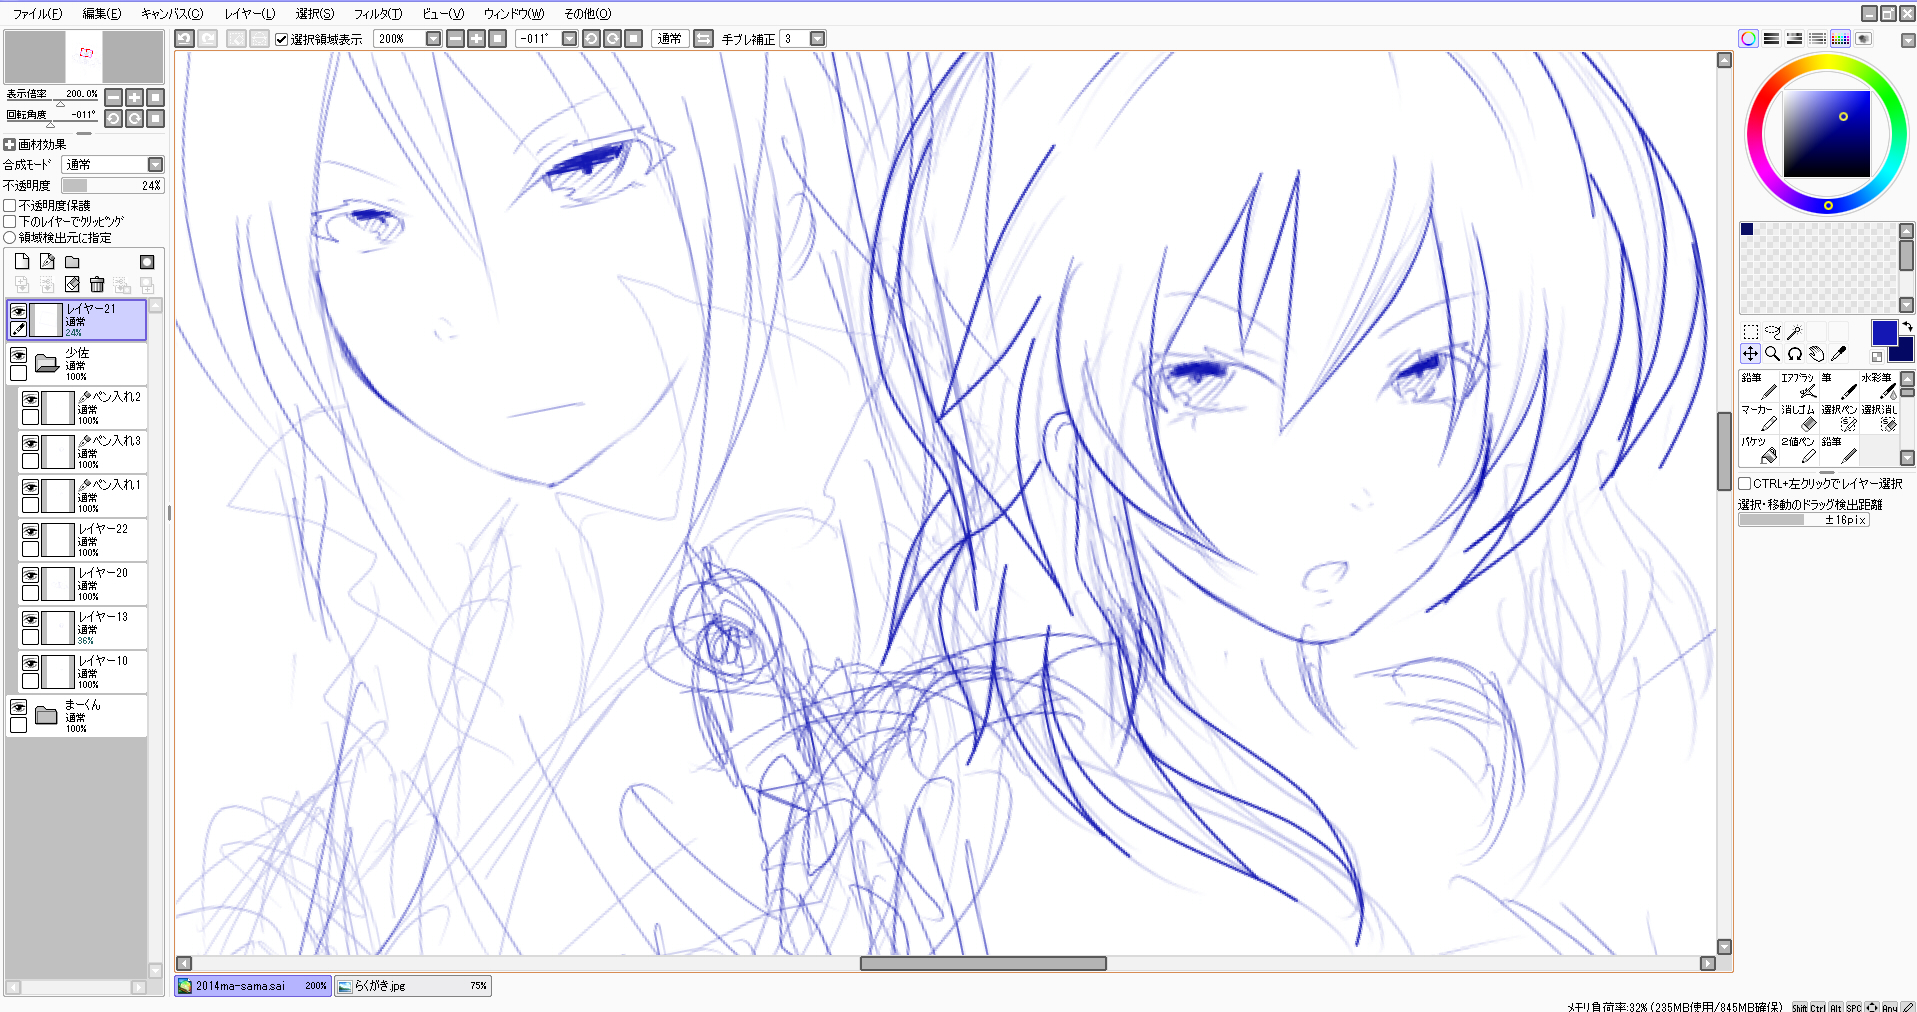1917x1012 pixels.
Task: Open the ウィンドウ(W) menu
Action: (x=513, y=14)
